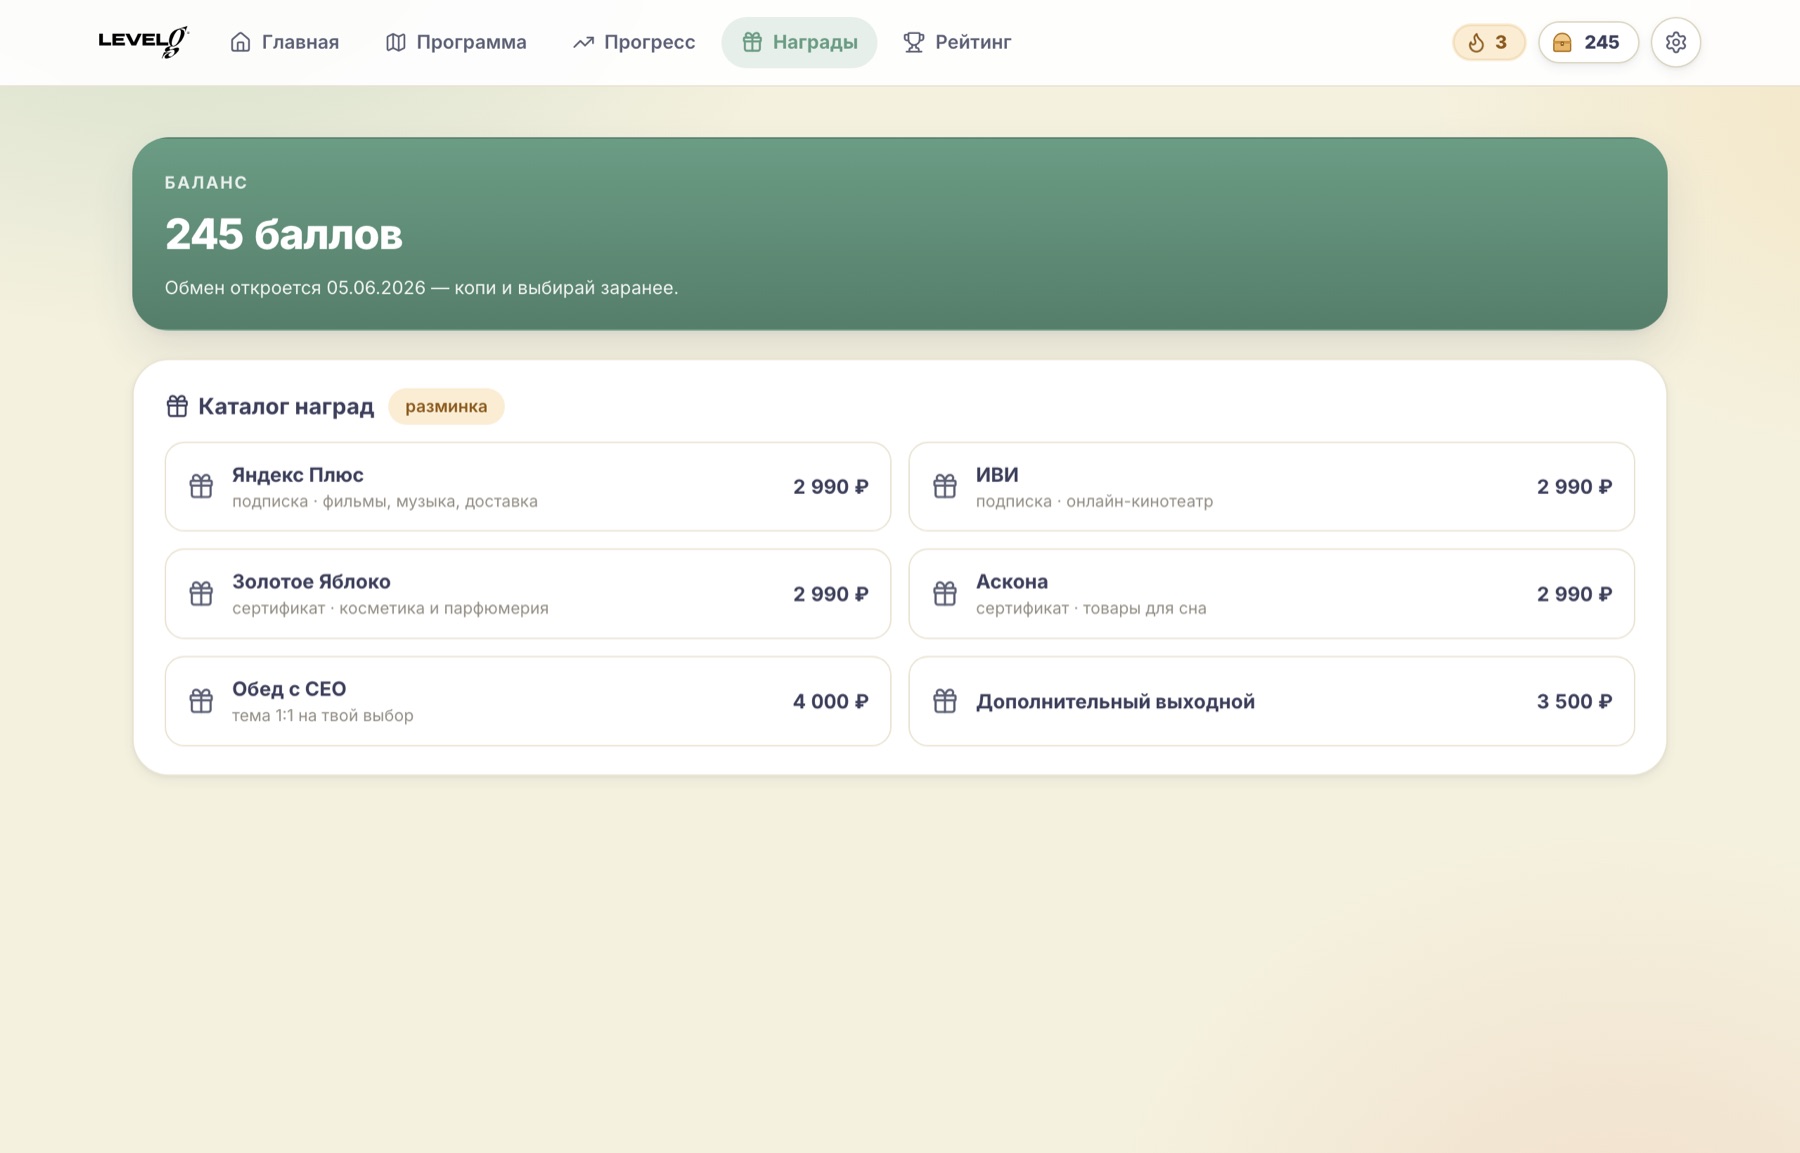Switch to the Программа tab

point(456,42)
